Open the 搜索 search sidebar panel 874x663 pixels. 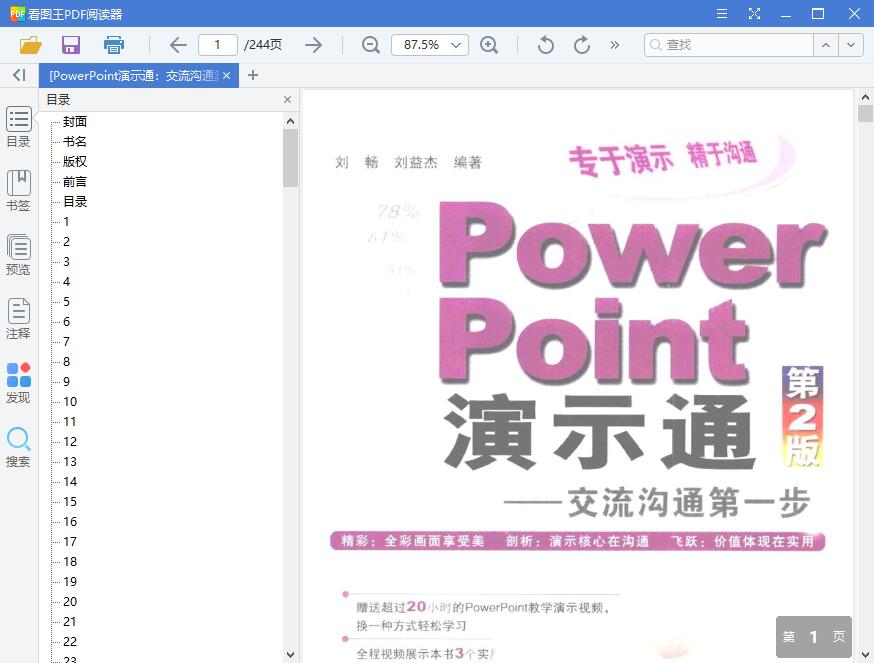[18, 447]
